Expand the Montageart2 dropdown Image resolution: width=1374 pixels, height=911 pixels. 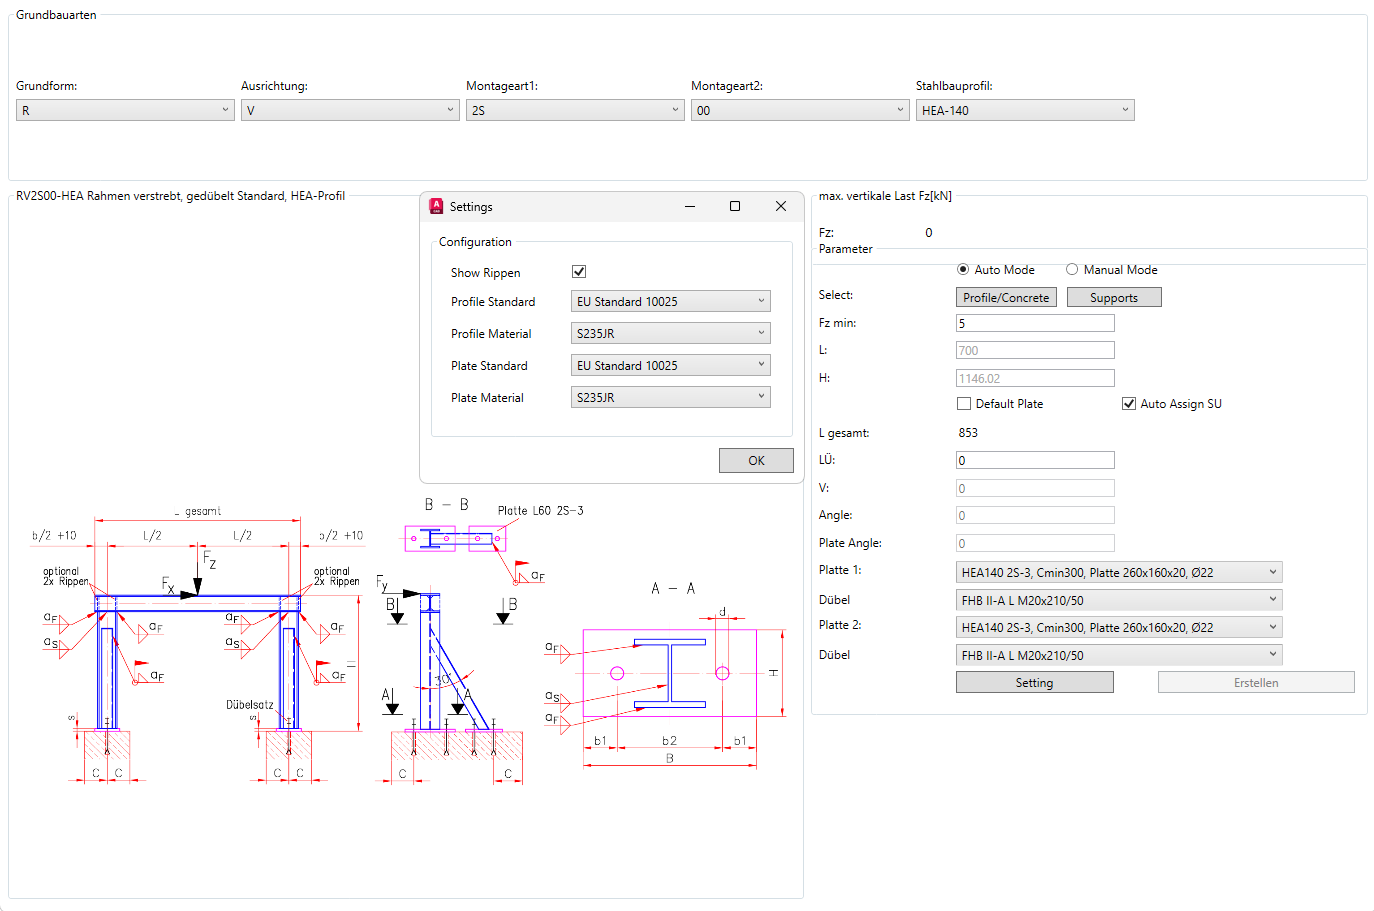tap(800, 110)
